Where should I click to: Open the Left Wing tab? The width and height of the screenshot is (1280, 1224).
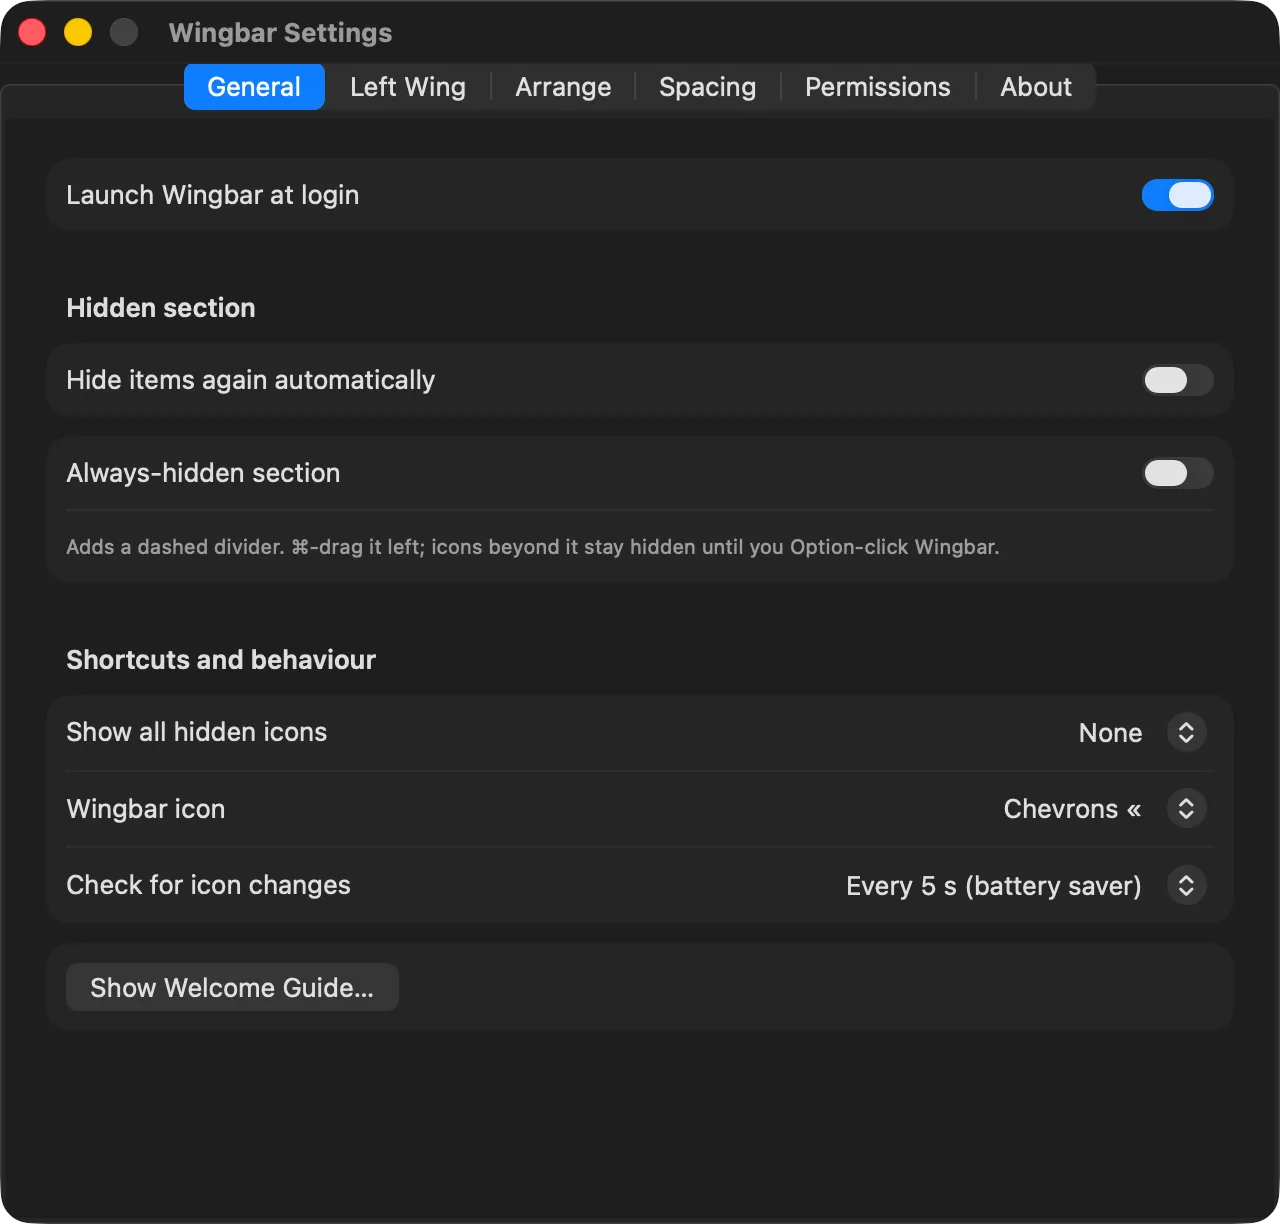pos(408,87)
